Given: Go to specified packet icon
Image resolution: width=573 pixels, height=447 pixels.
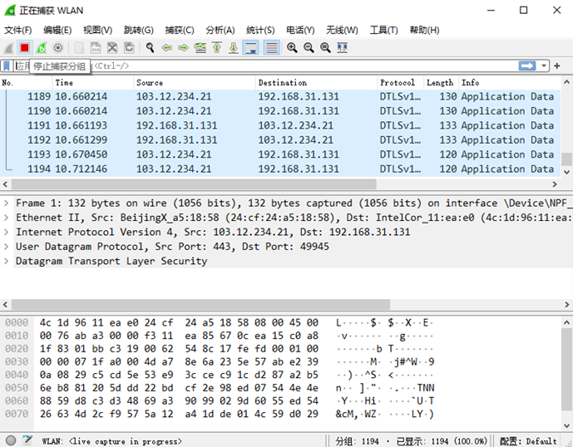Looking at the screenshot, I should (200, 48).
